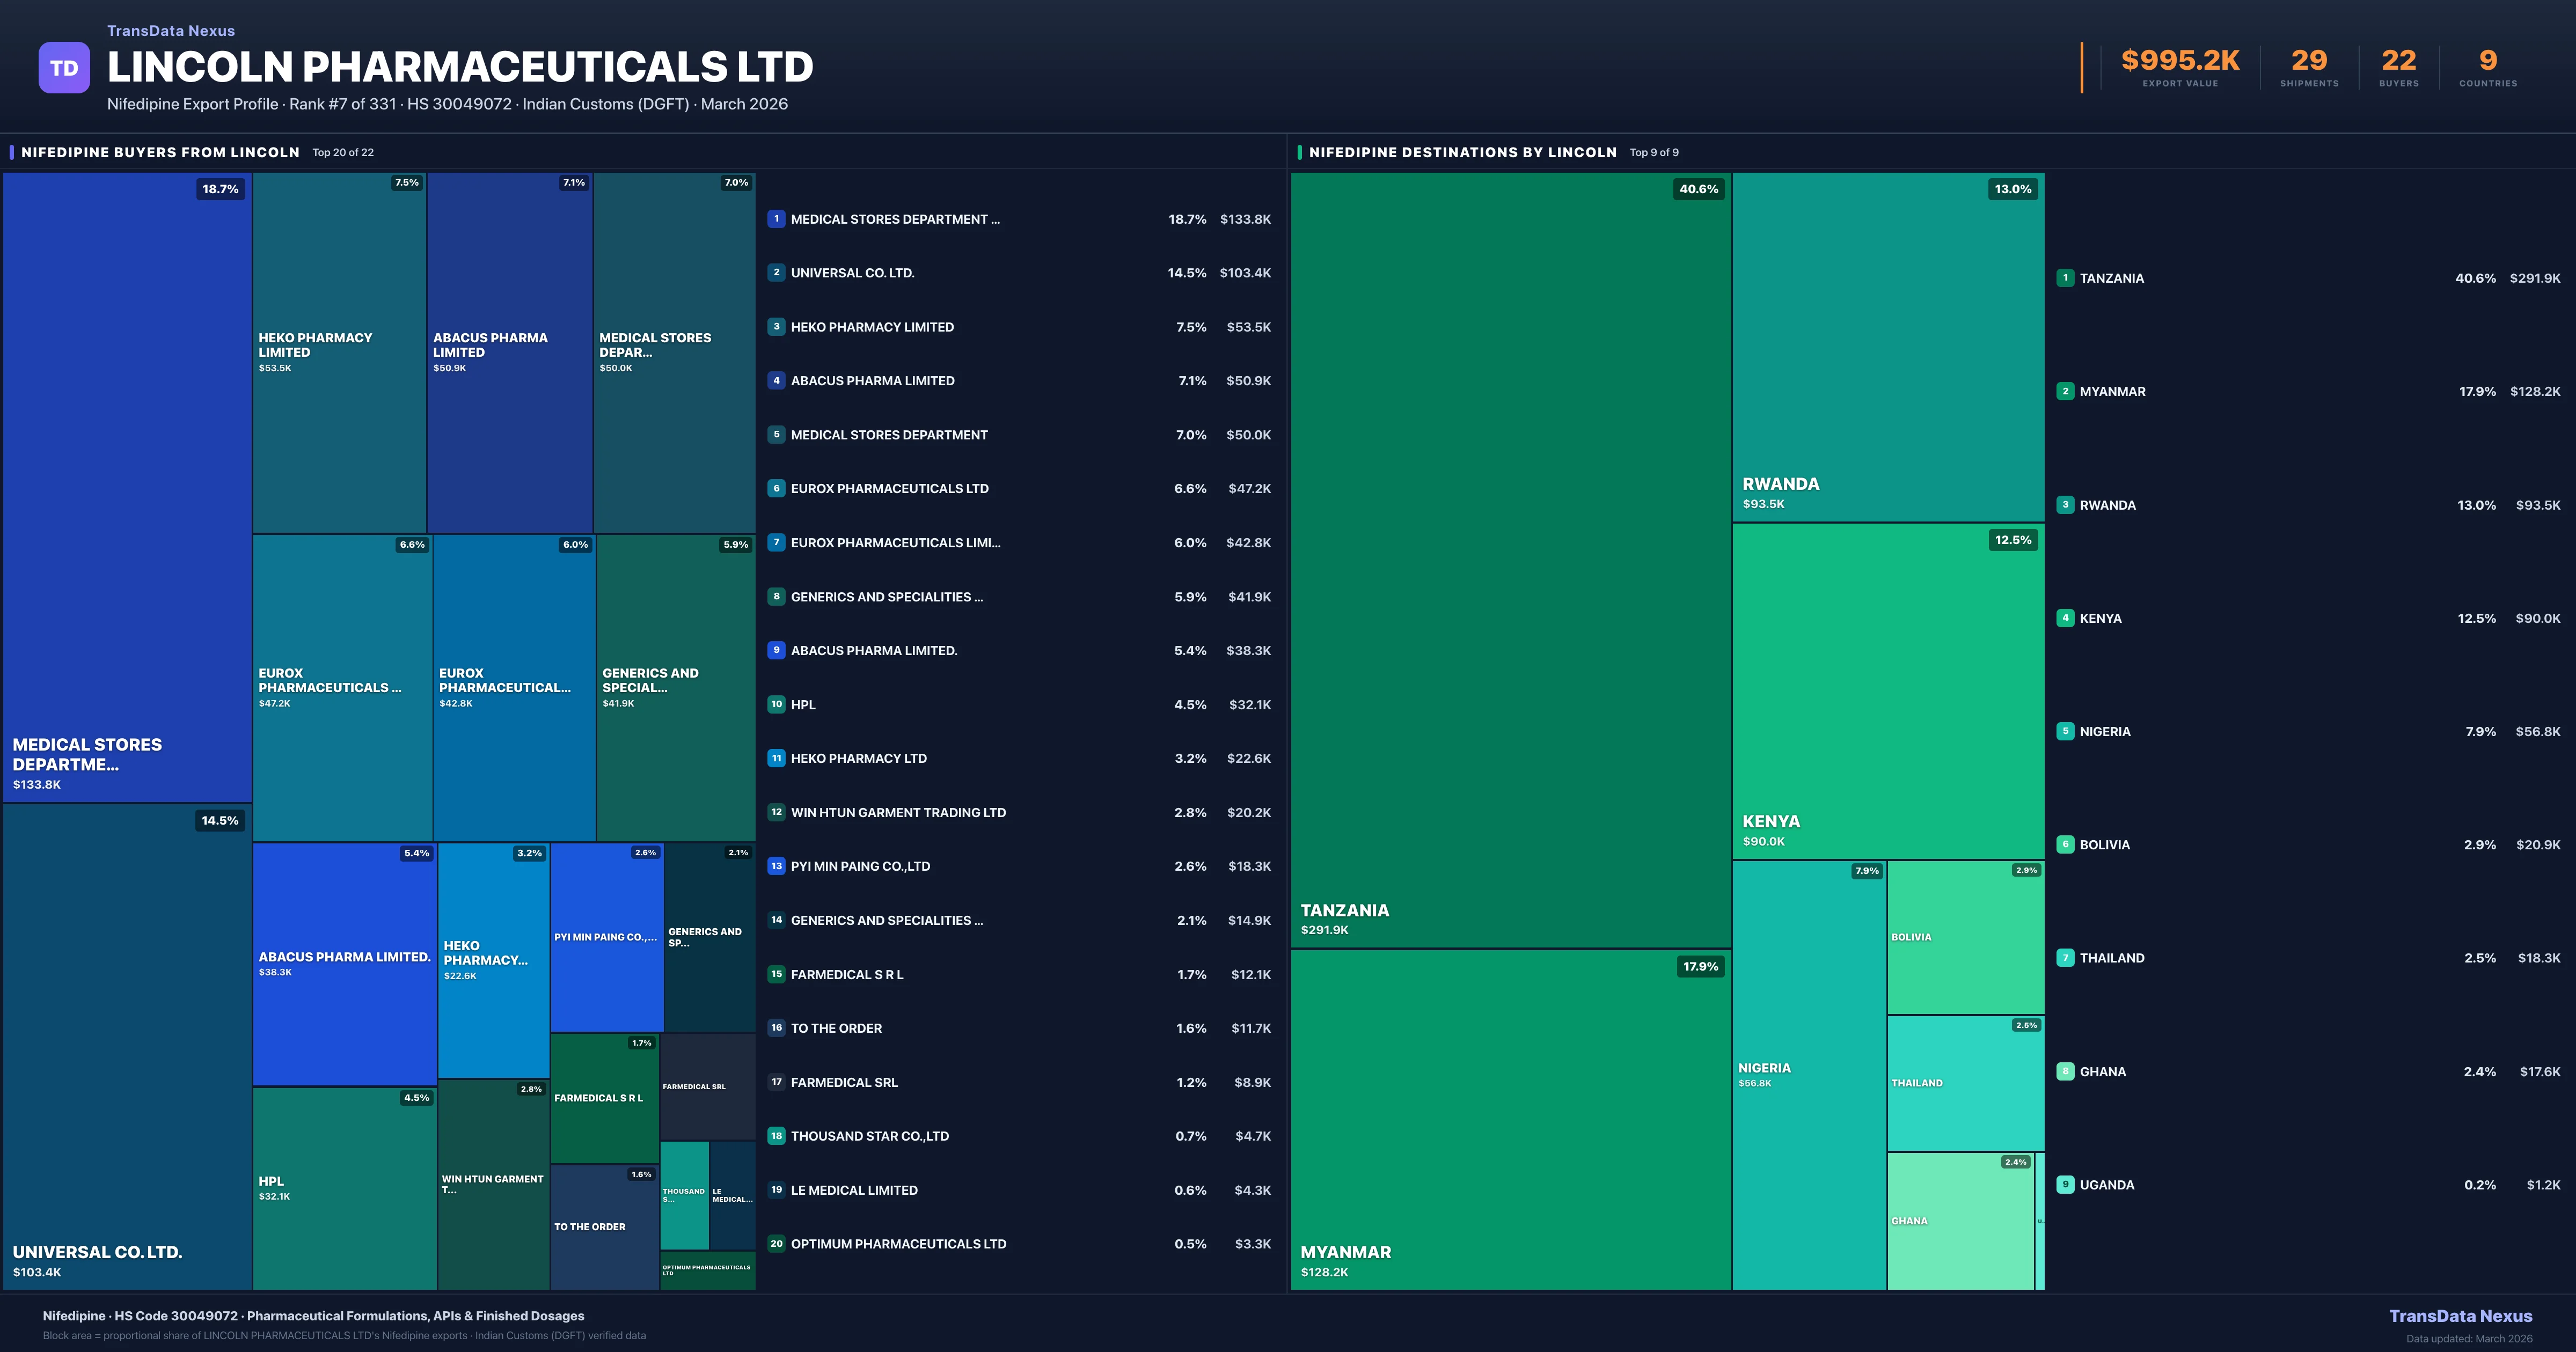This screenshot has width=2576, height=1352.
Task: Click rank badge 2 next to Universal Co. Ltd.
Action: point(776,272)
